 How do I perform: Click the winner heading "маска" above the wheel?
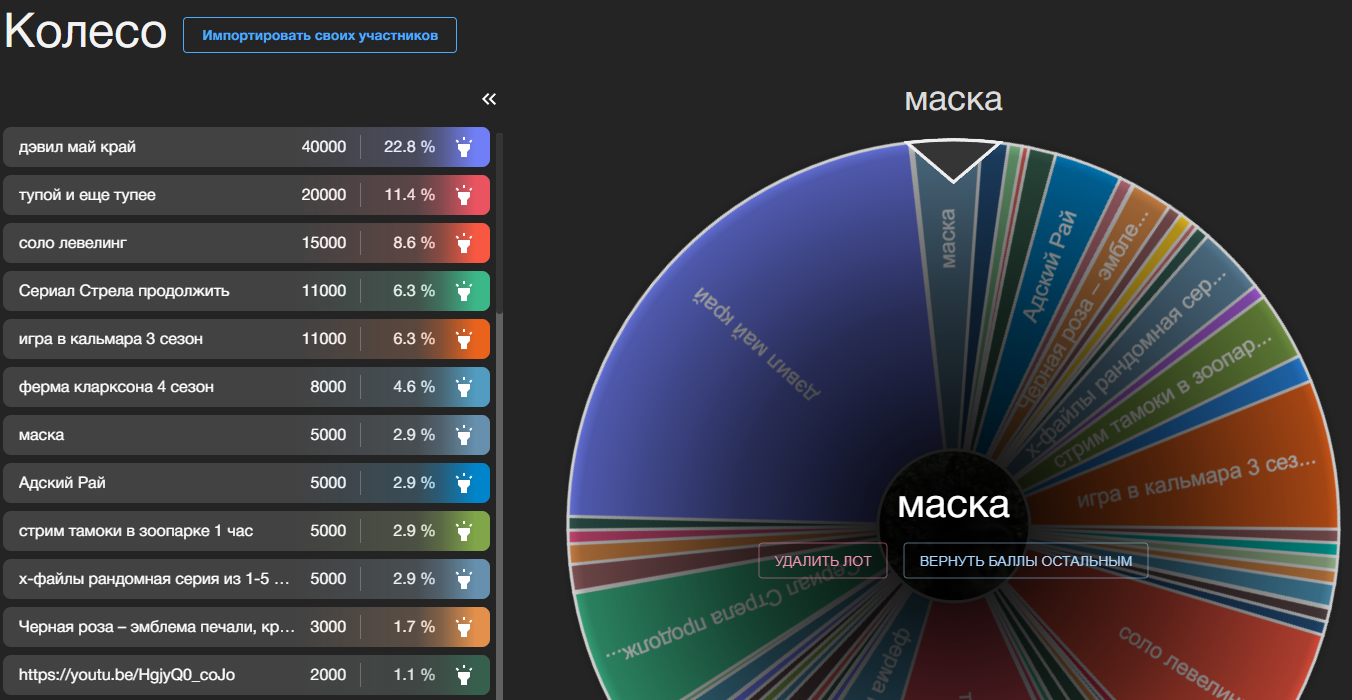(x=953, y=99)
